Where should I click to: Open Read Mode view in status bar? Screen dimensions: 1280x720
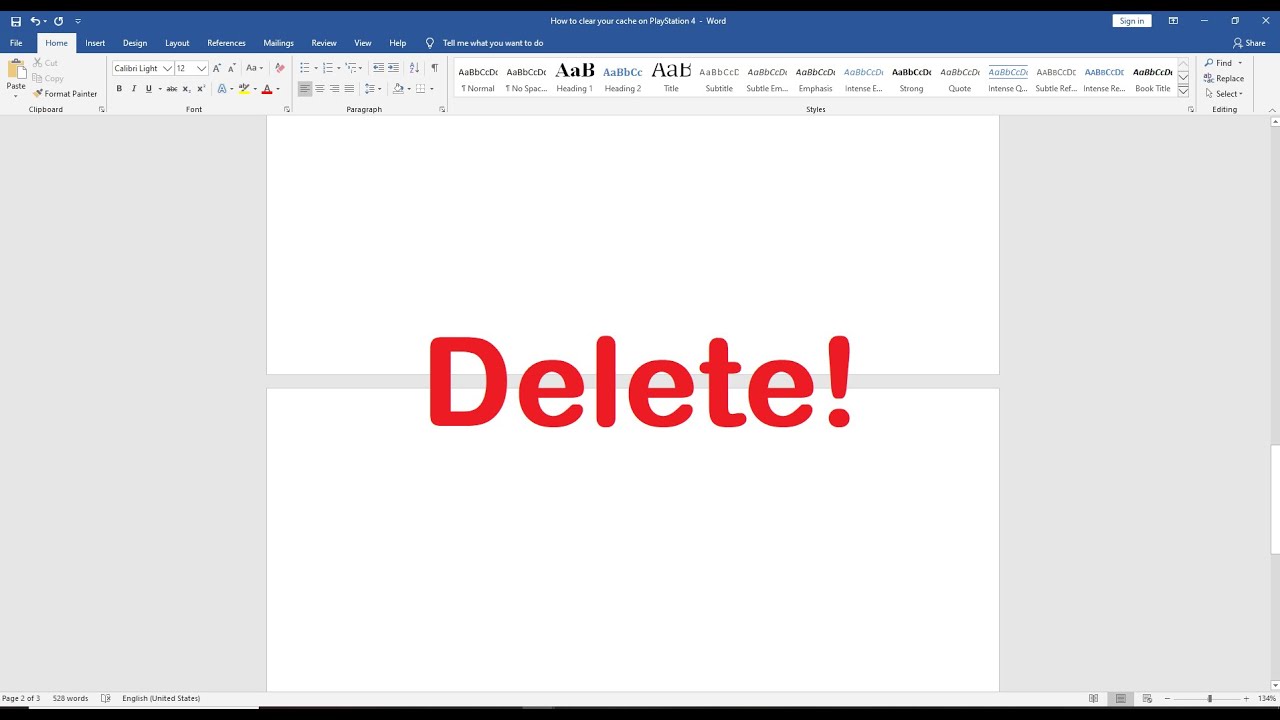point(1094,698)
